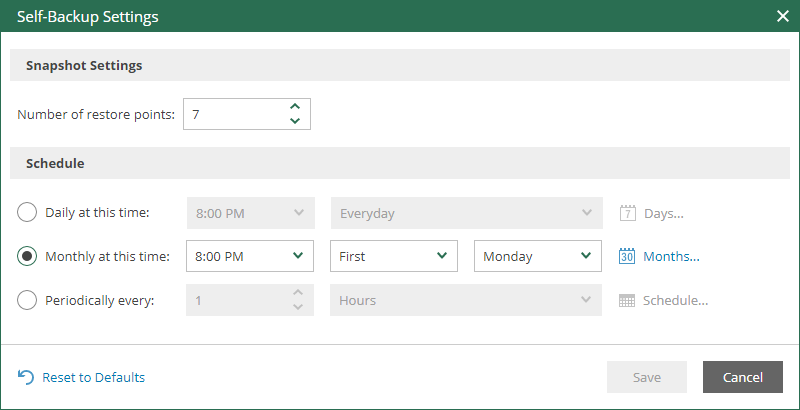
Task: Select the Monthly at this time option
Action: [x=28, y=256]
